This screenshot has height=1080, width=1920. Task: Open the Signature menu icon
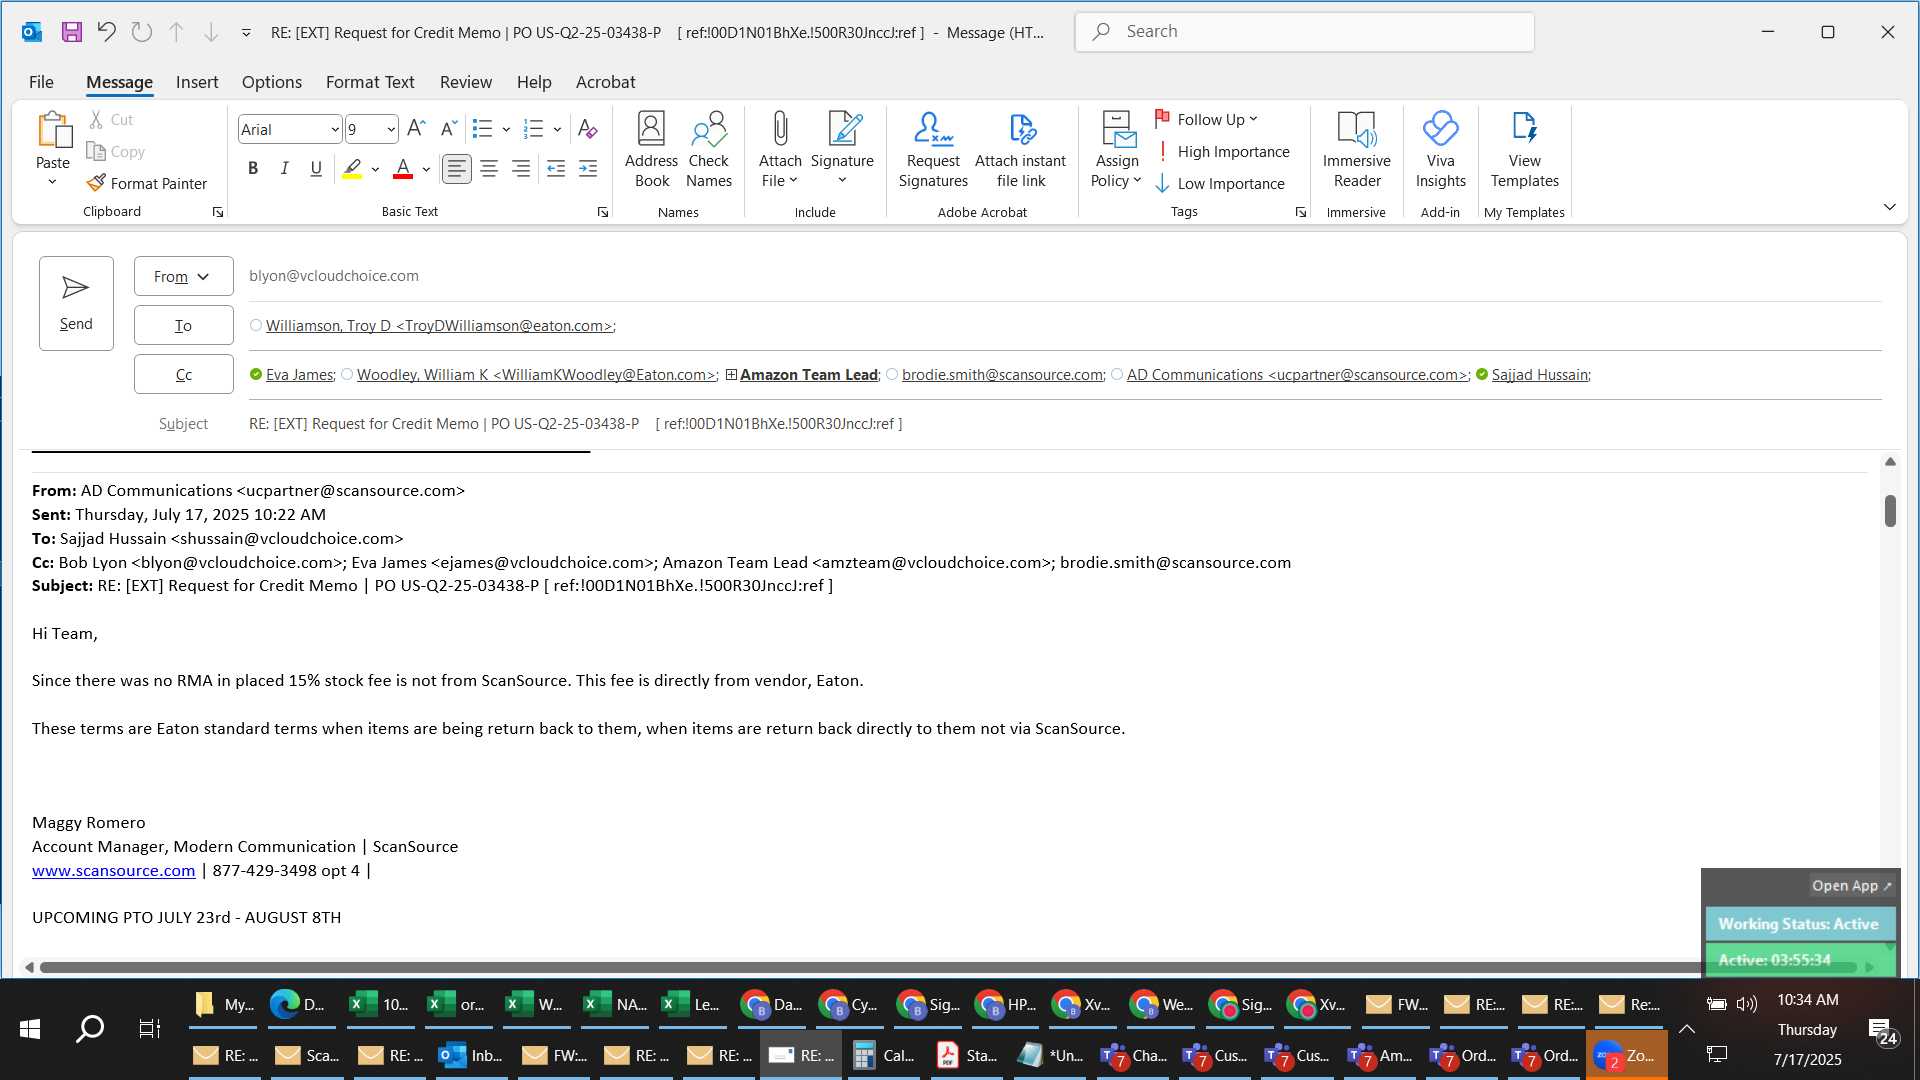pyautogui.click(x=842, y=149)
